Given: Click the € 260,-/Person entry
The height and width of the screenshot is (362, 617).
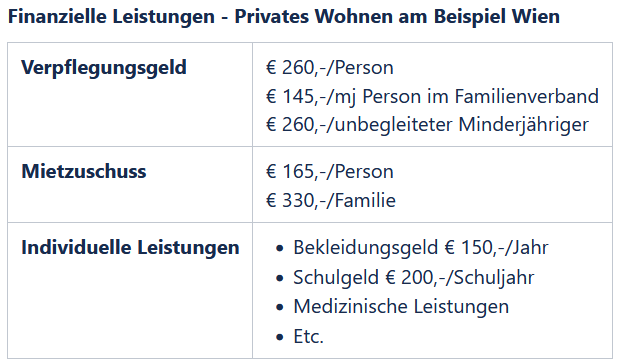Looking at the screenshot, I should [x=330, y=67].
